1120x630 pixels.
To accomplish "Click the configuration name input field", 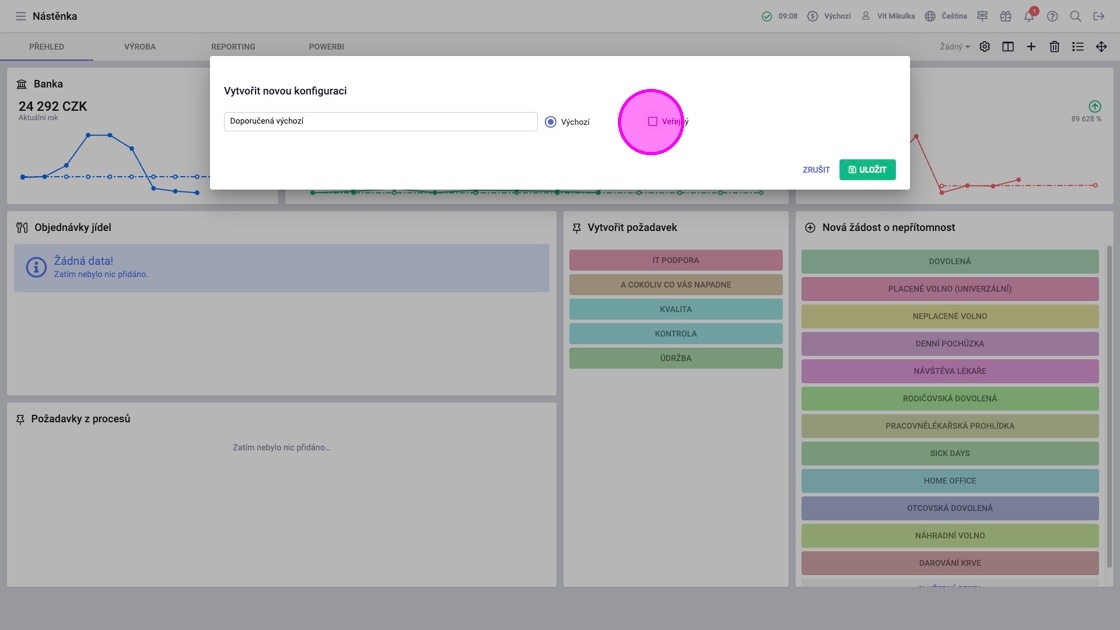I will tap(381, 121).
